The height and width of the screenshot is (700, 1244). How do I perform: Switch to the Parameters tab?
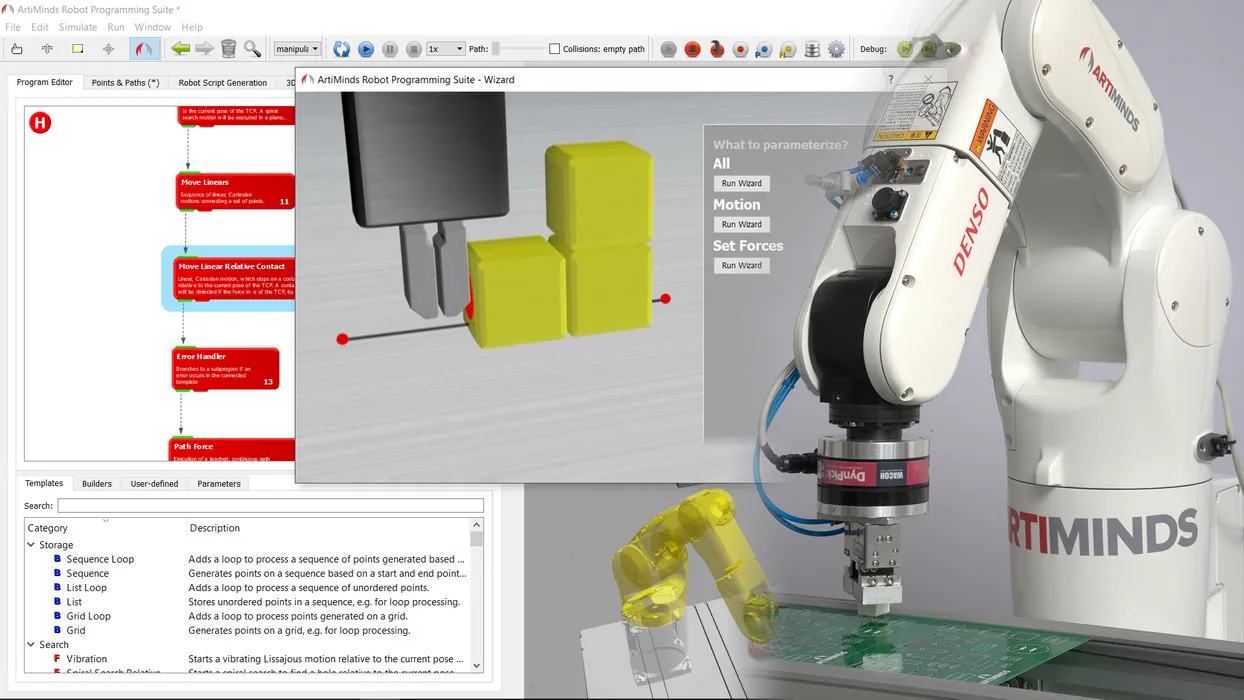tap(218, 483)
